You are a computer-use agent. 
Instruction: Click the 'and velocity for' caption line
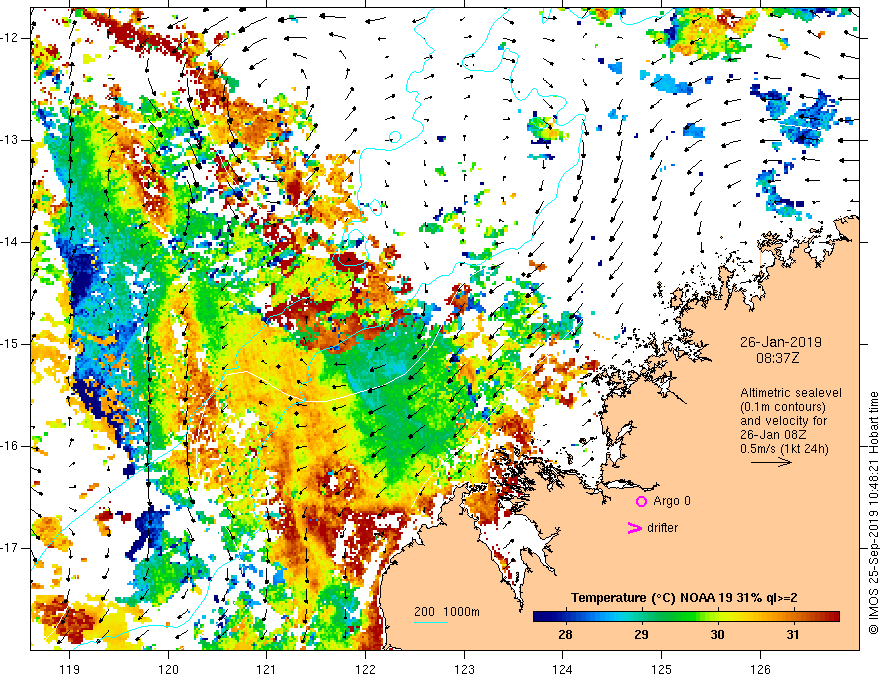[x=783, y=421]
